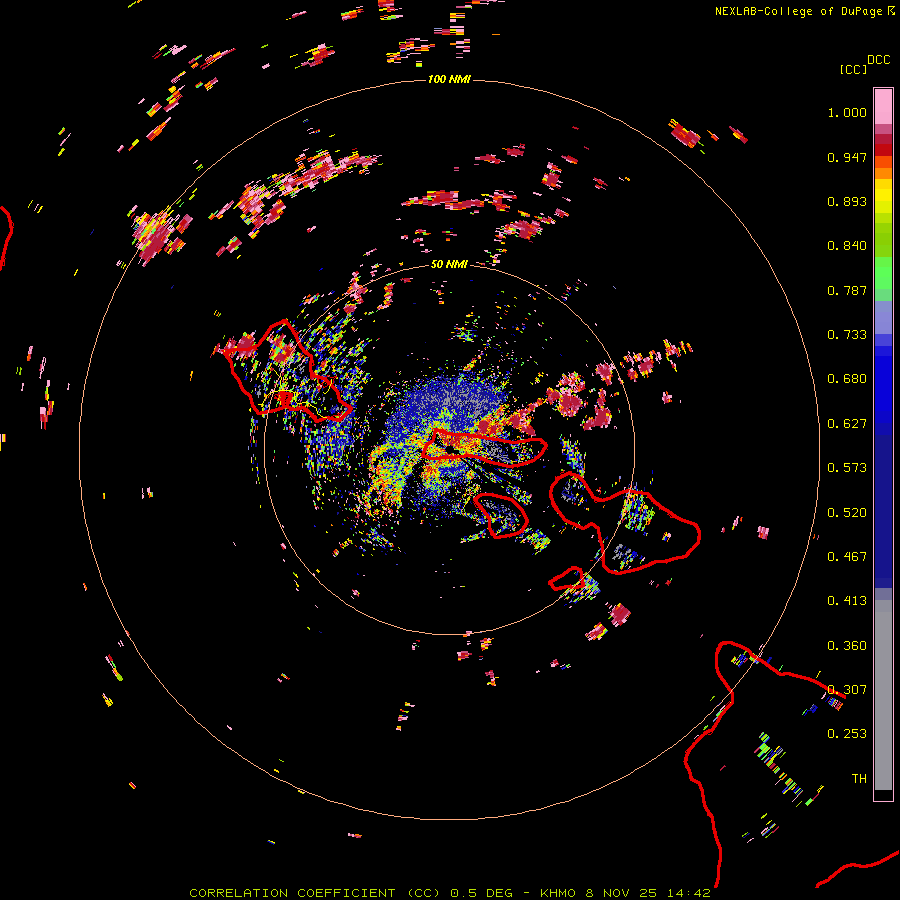Click the 0.627 color scale value
900x900 pixels.
[x=847, y=424]
